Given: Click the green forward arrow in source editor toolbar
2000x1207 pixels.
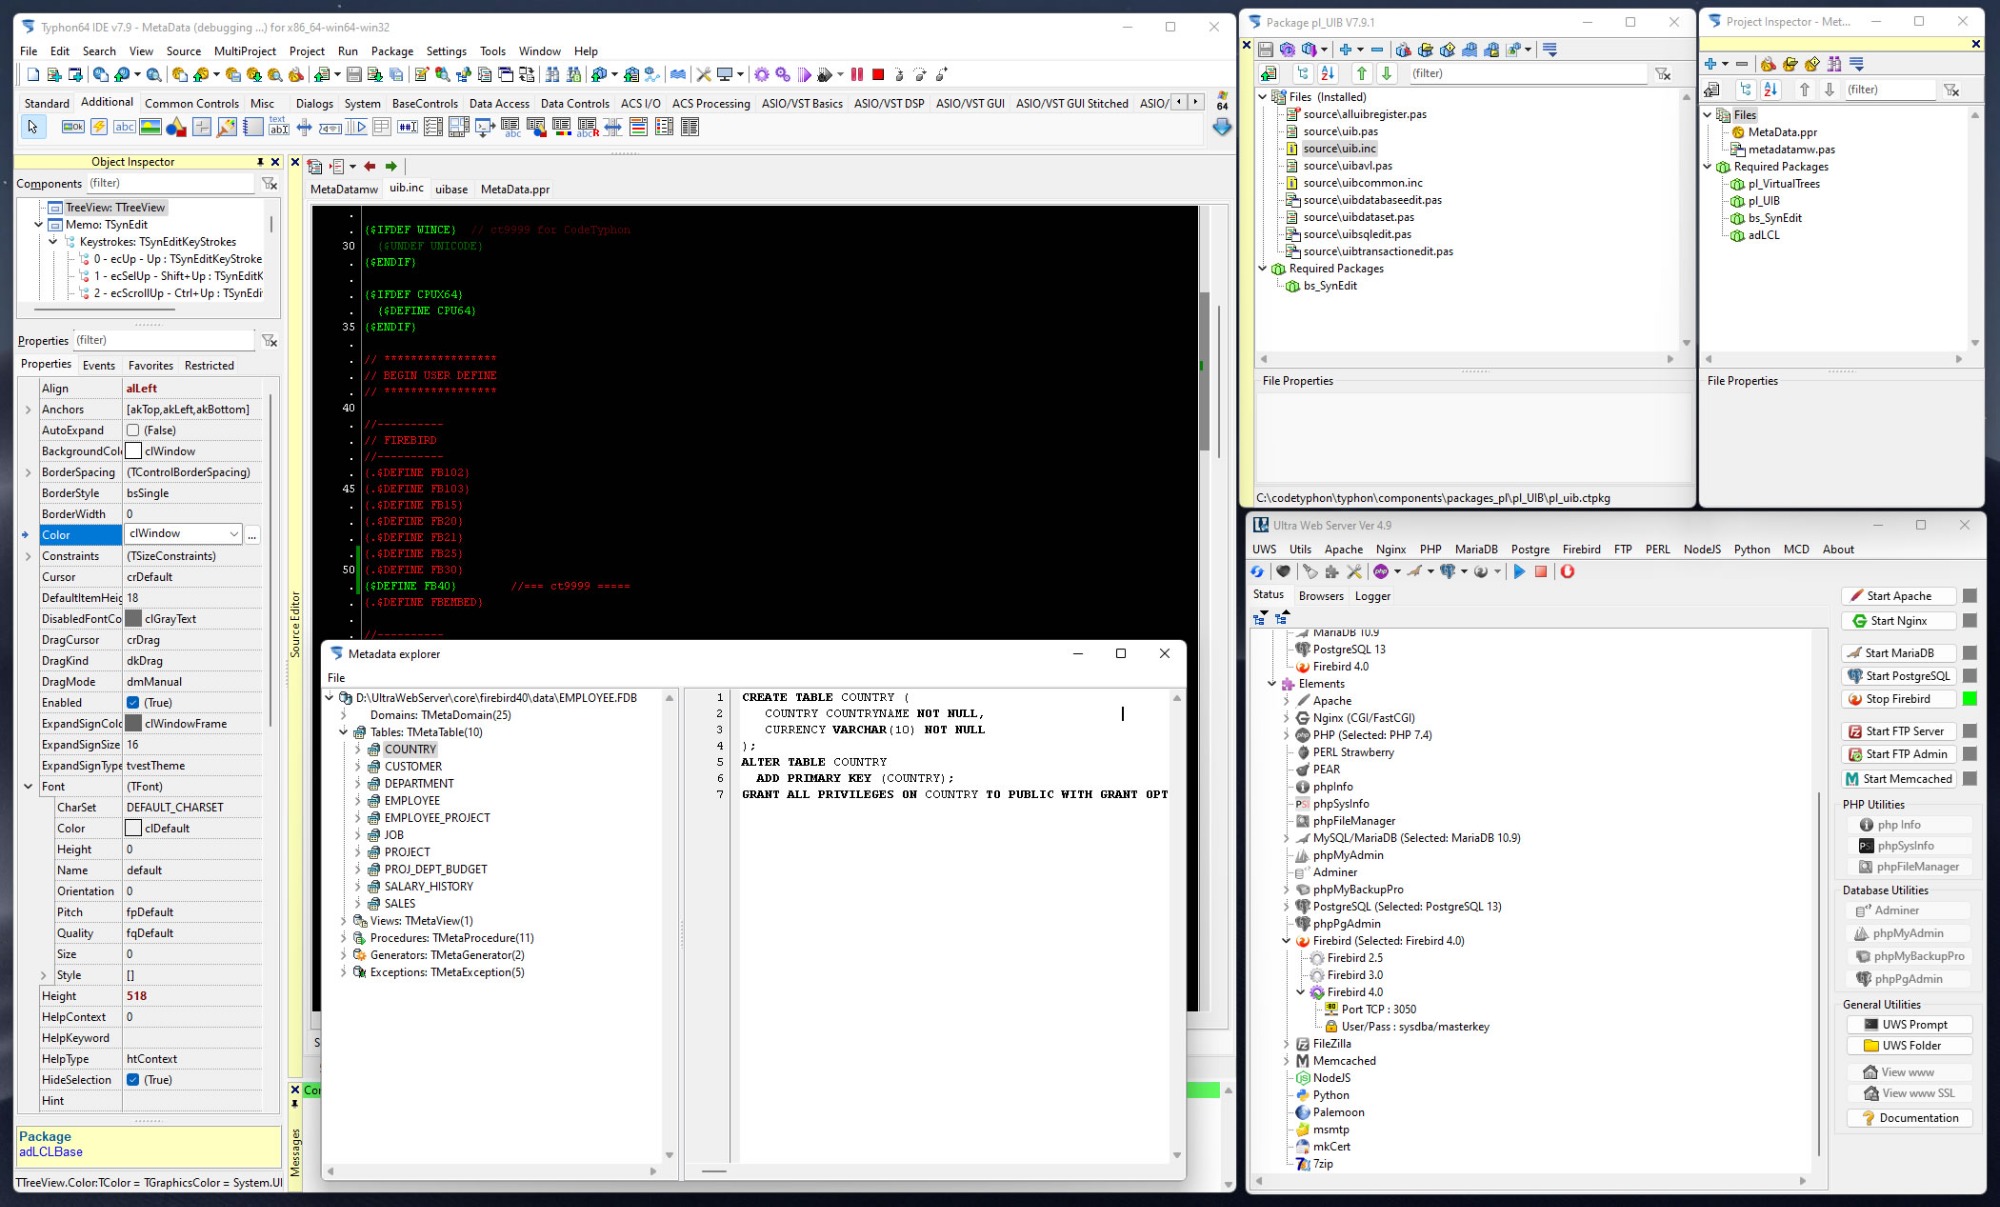Looking at the screenshot, I should click(391, 167).
